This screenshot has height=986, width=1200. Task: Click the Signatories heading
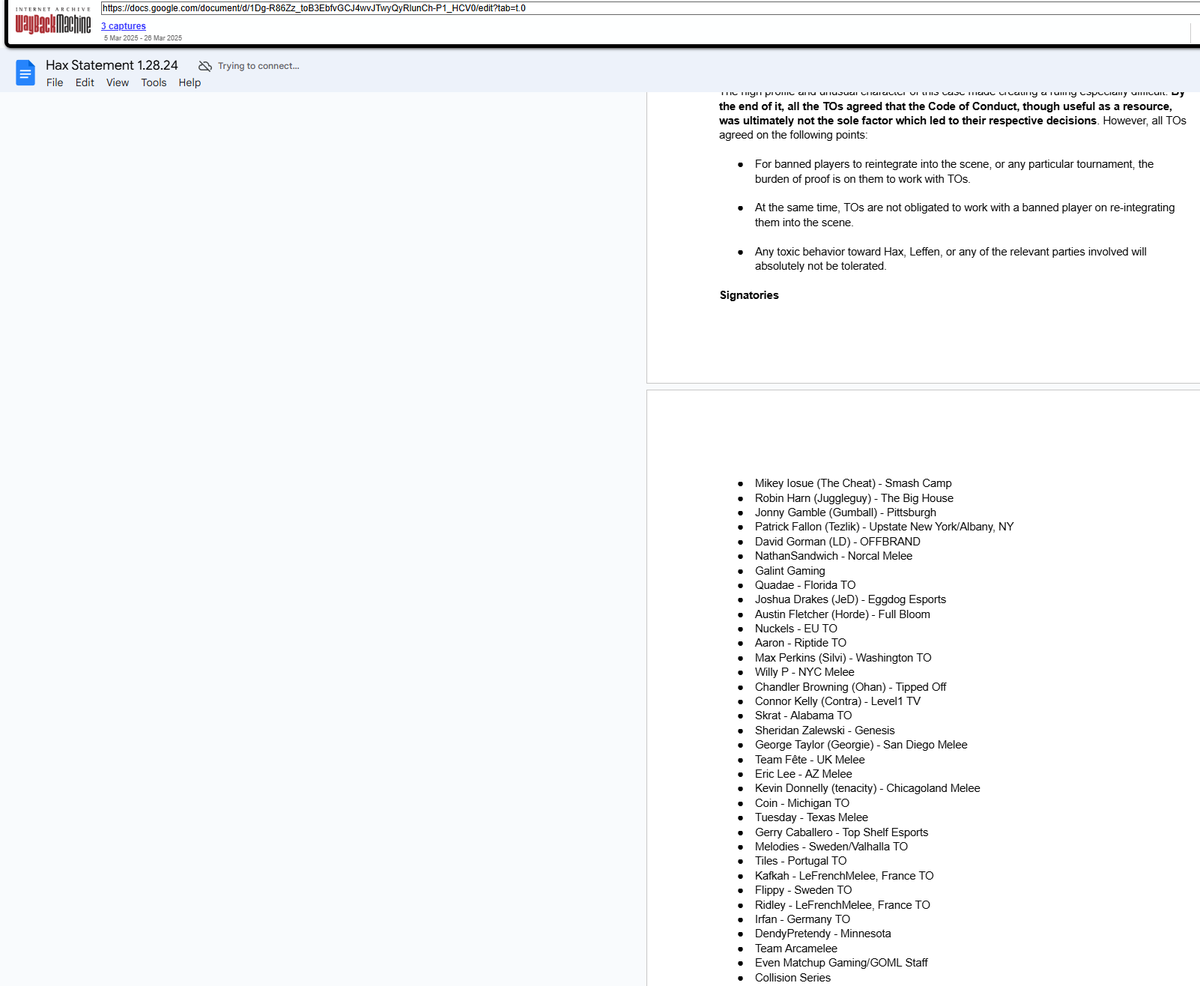(749, 295)
